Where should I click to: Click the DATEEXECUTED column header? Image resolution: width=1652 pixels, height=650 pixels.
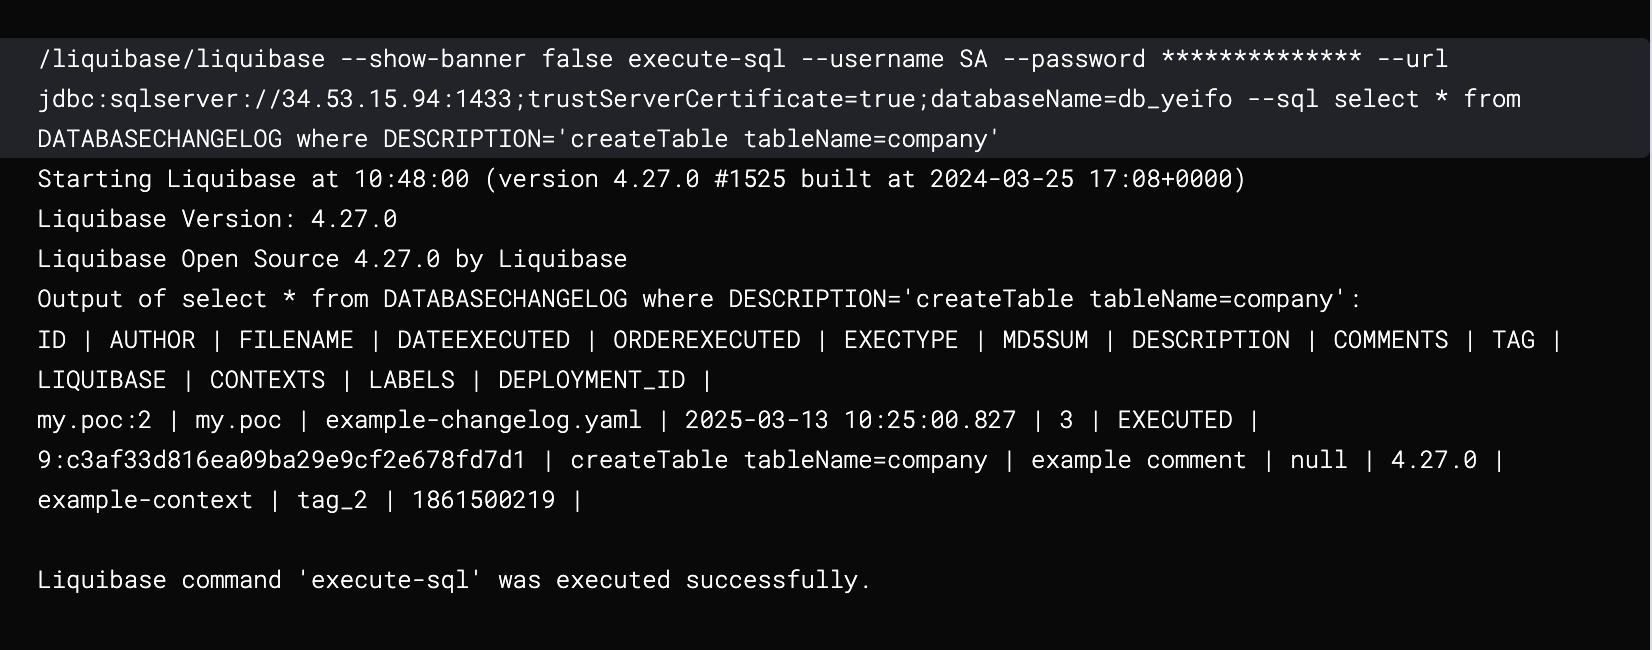click(x=483, y=340)
